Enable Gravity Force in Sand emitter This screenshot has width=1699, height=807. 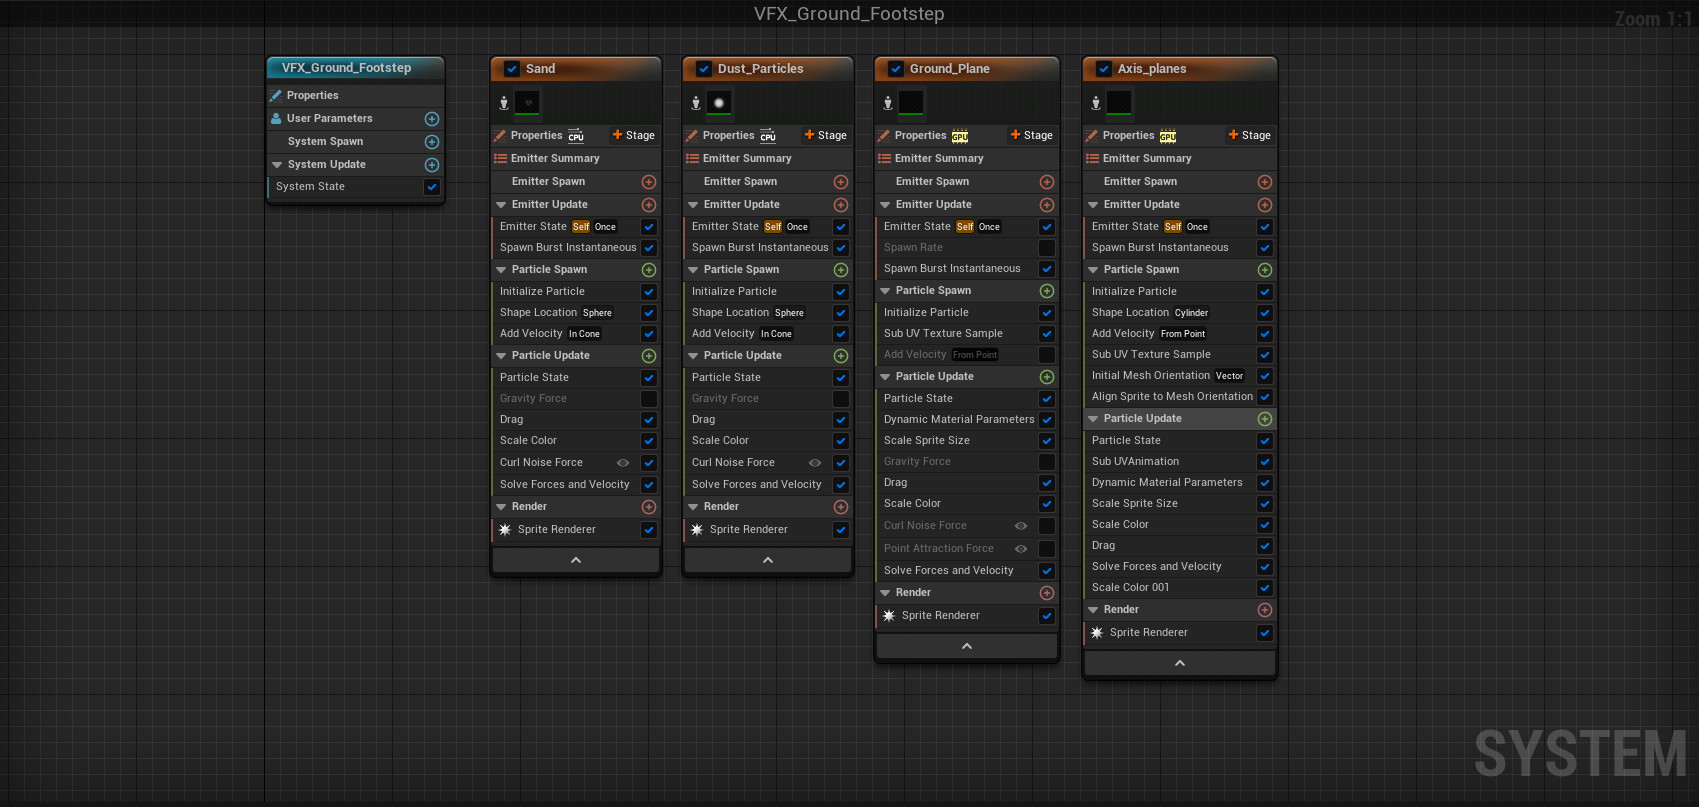point(648,399)
